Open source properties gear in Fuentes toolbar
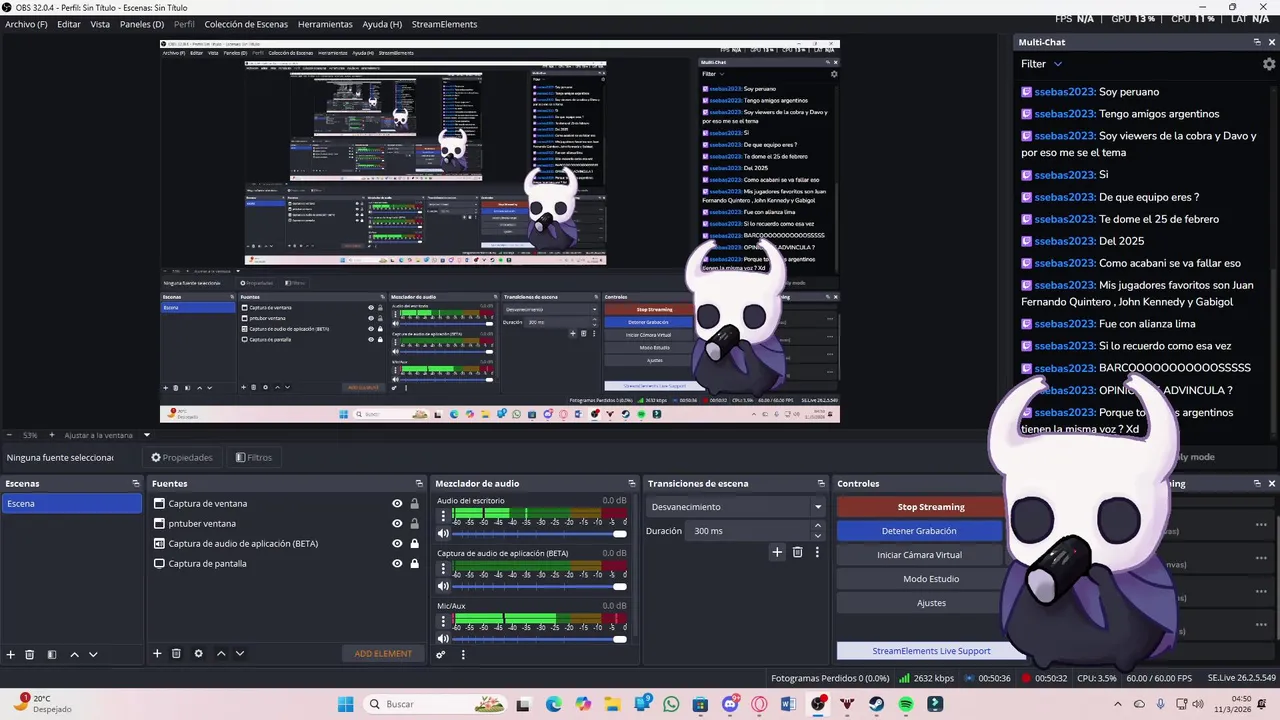 198,654
